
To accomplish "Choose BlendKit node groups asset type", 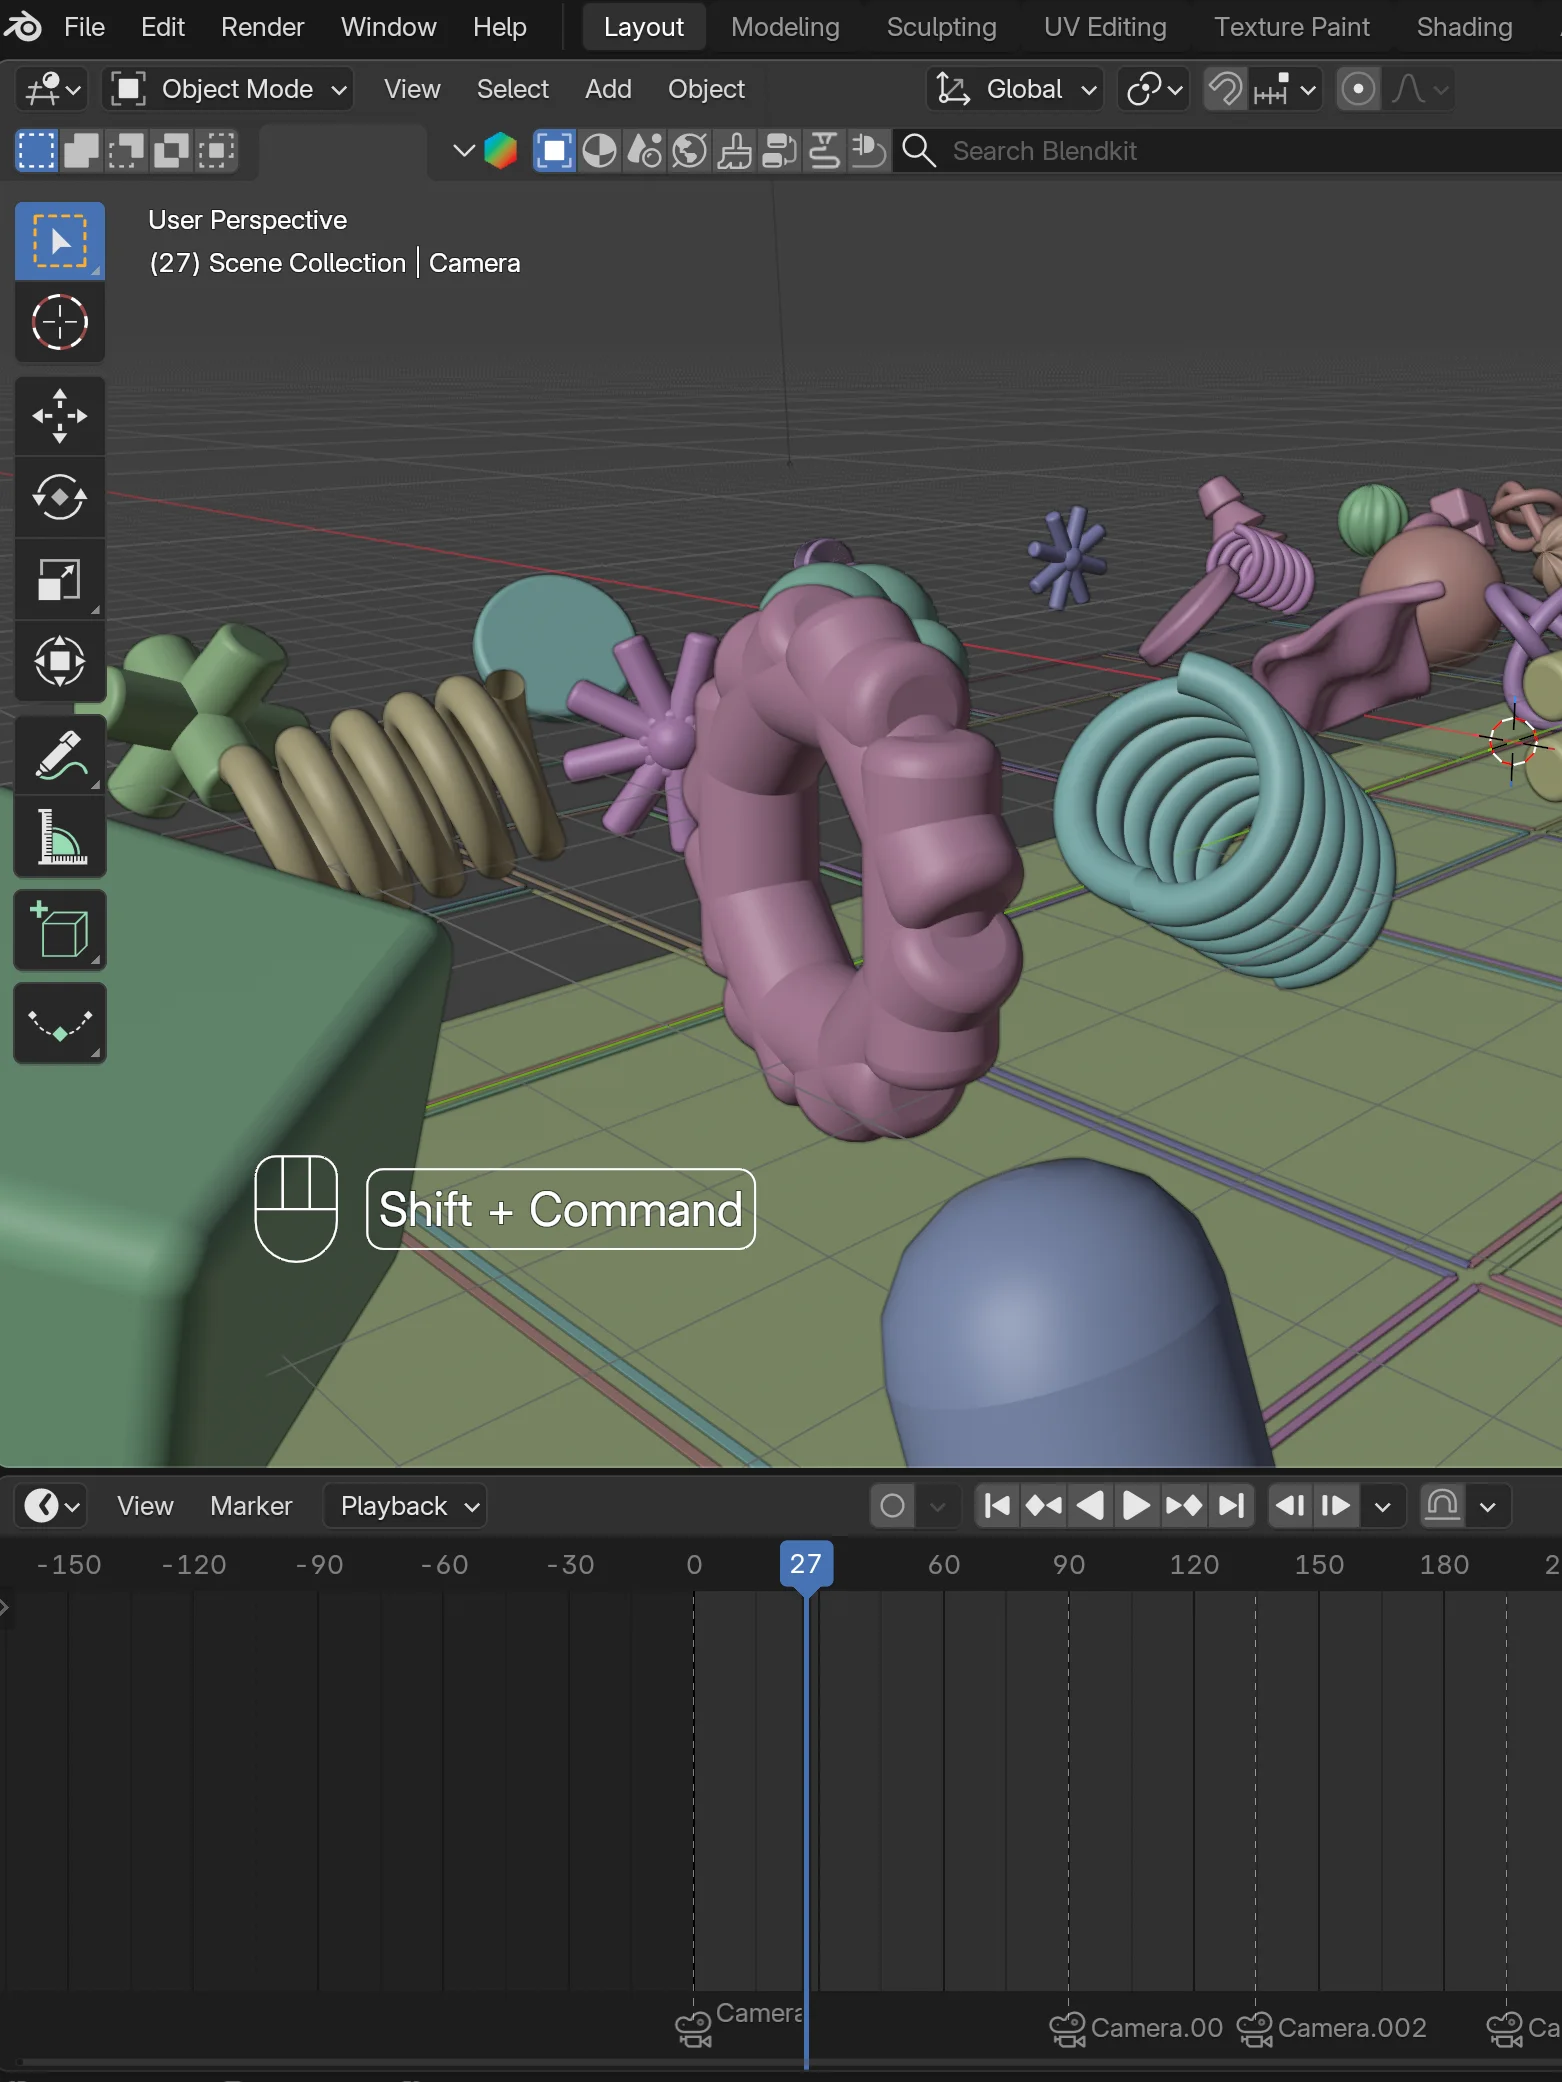I will [x=779, y=151].
